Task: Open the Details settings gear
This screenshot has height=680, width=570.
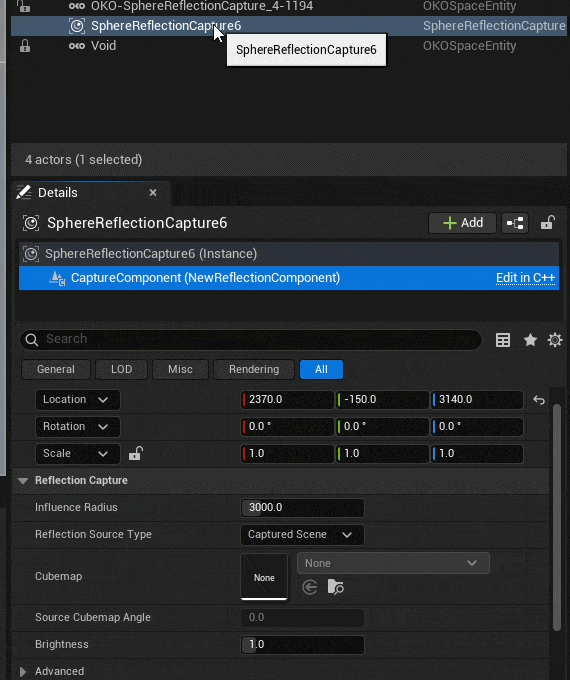Action: click(x=555, y=340)
